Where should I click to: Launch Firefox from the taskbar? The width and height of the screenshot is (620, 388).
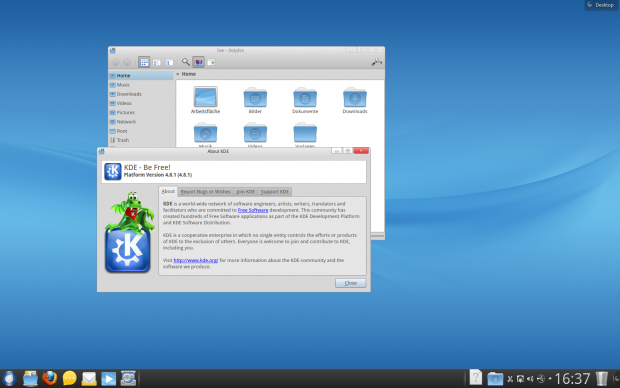(49, 379)
